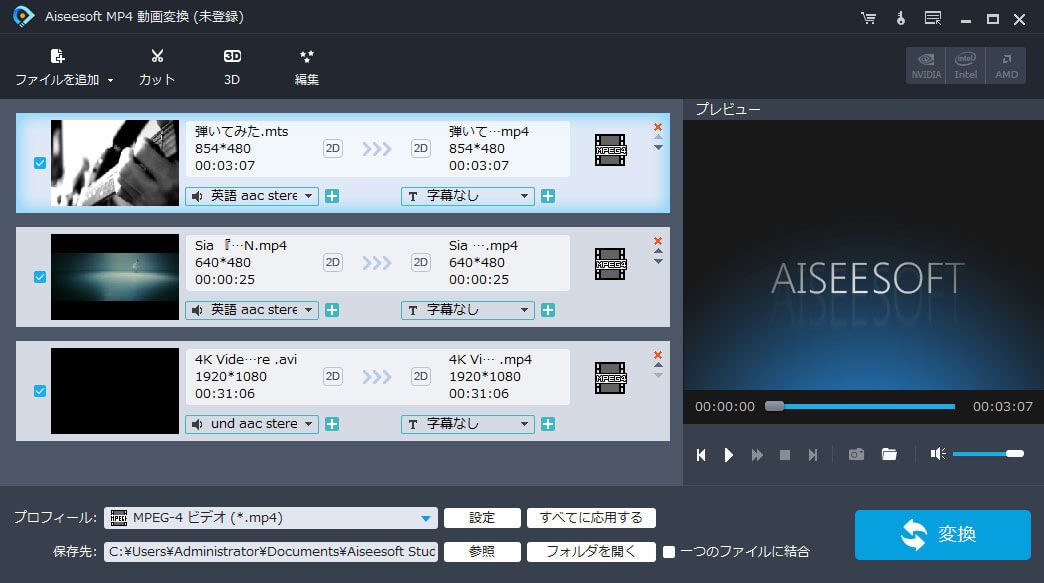Move Sia file down in list

(x=658, y=262)
